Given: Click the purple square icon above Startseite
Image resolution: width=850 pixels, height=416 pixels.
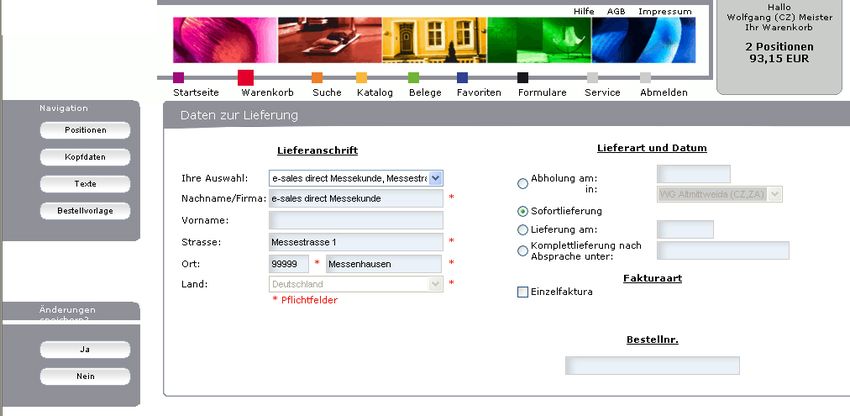Looking at the screenshot, I should click(178, 78).
